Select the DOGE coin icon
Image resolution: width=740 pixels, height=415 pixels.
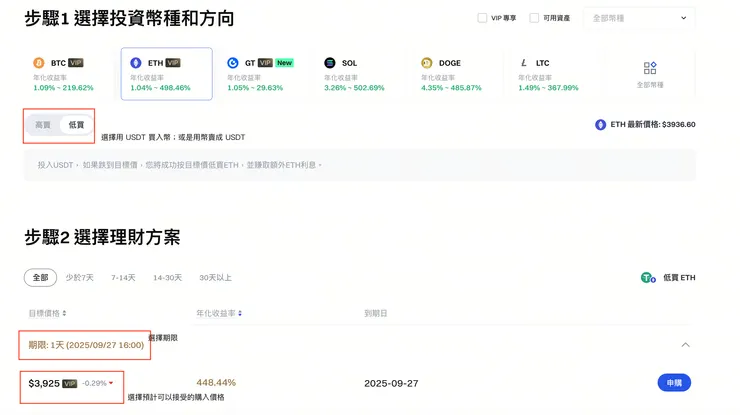[x=427, y=63]
